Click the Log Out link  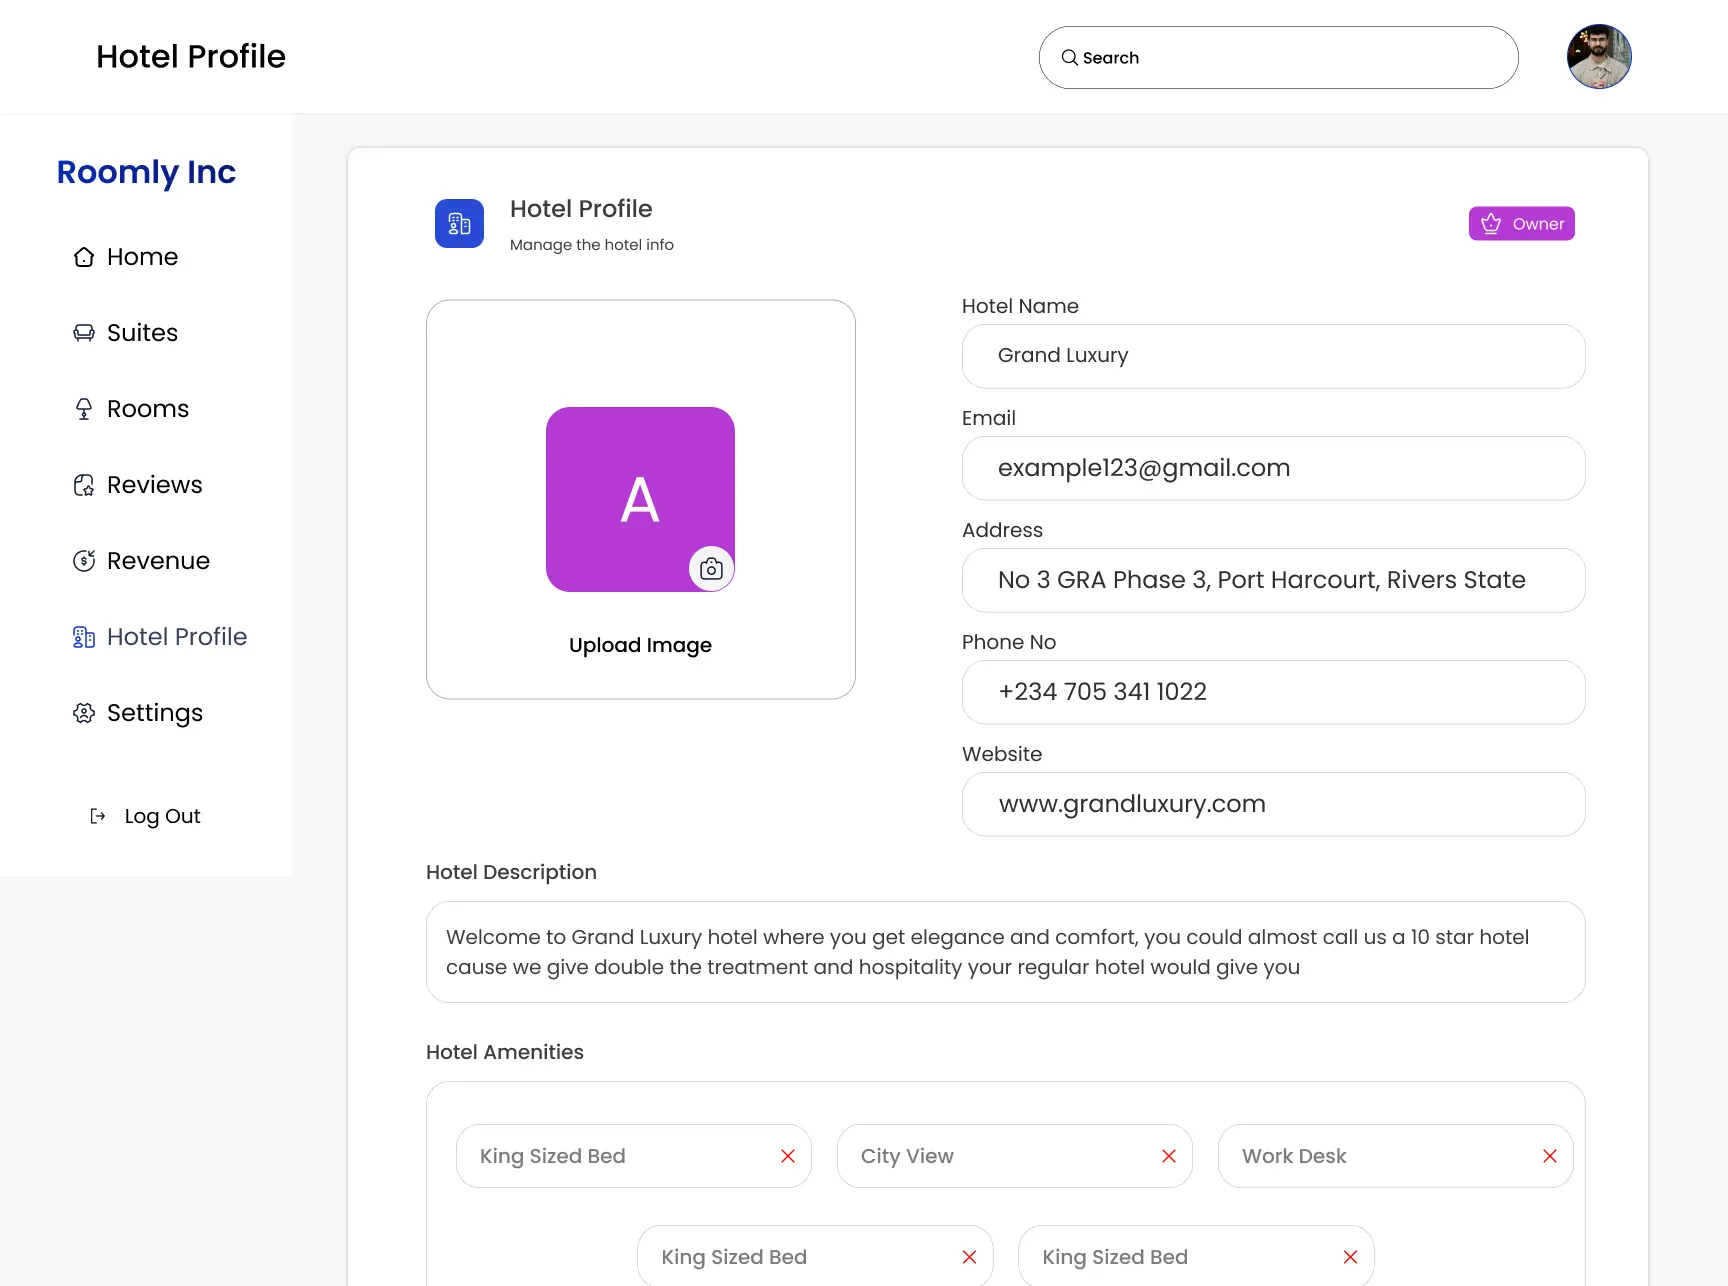tap(146, 816)
